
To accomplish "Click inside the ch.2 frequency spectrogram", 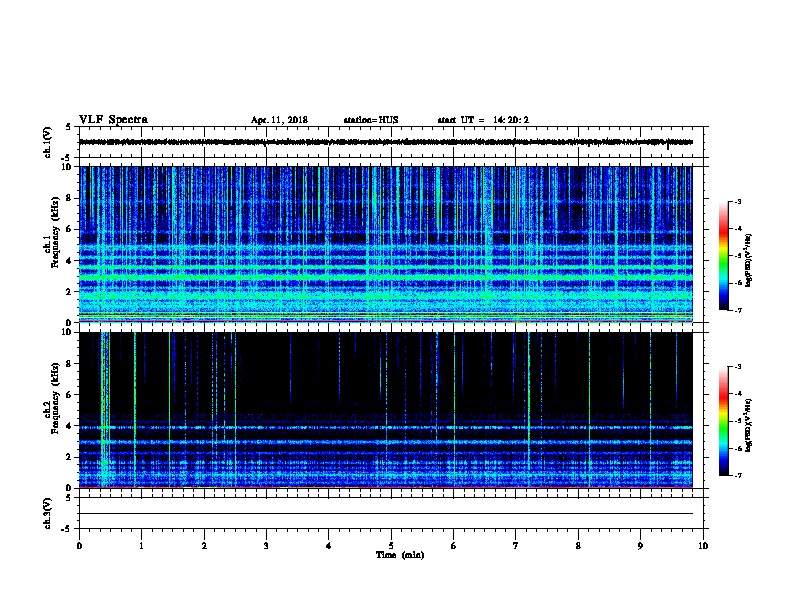I will point(386,410).
